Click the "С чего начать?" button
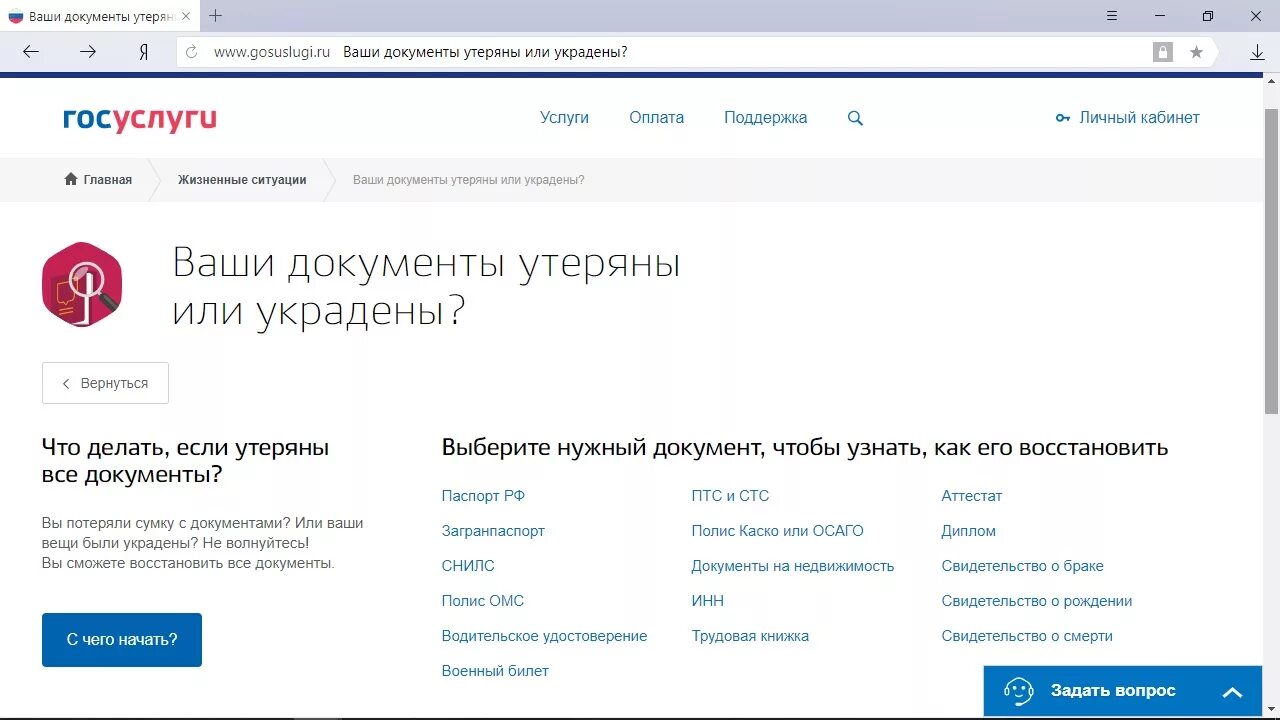This screenshot has width=1280, height=720. coord(122,640)
